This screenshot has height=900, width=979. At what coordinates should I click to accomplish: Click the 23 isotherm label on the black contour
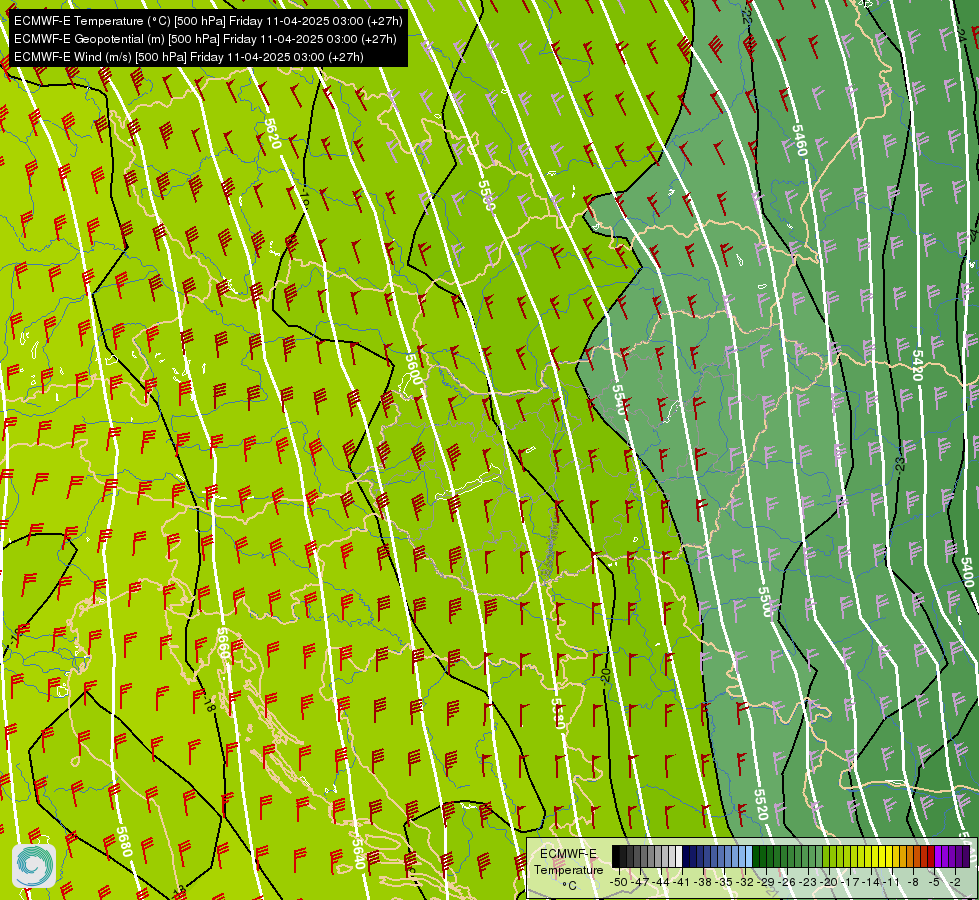[900, 463]
